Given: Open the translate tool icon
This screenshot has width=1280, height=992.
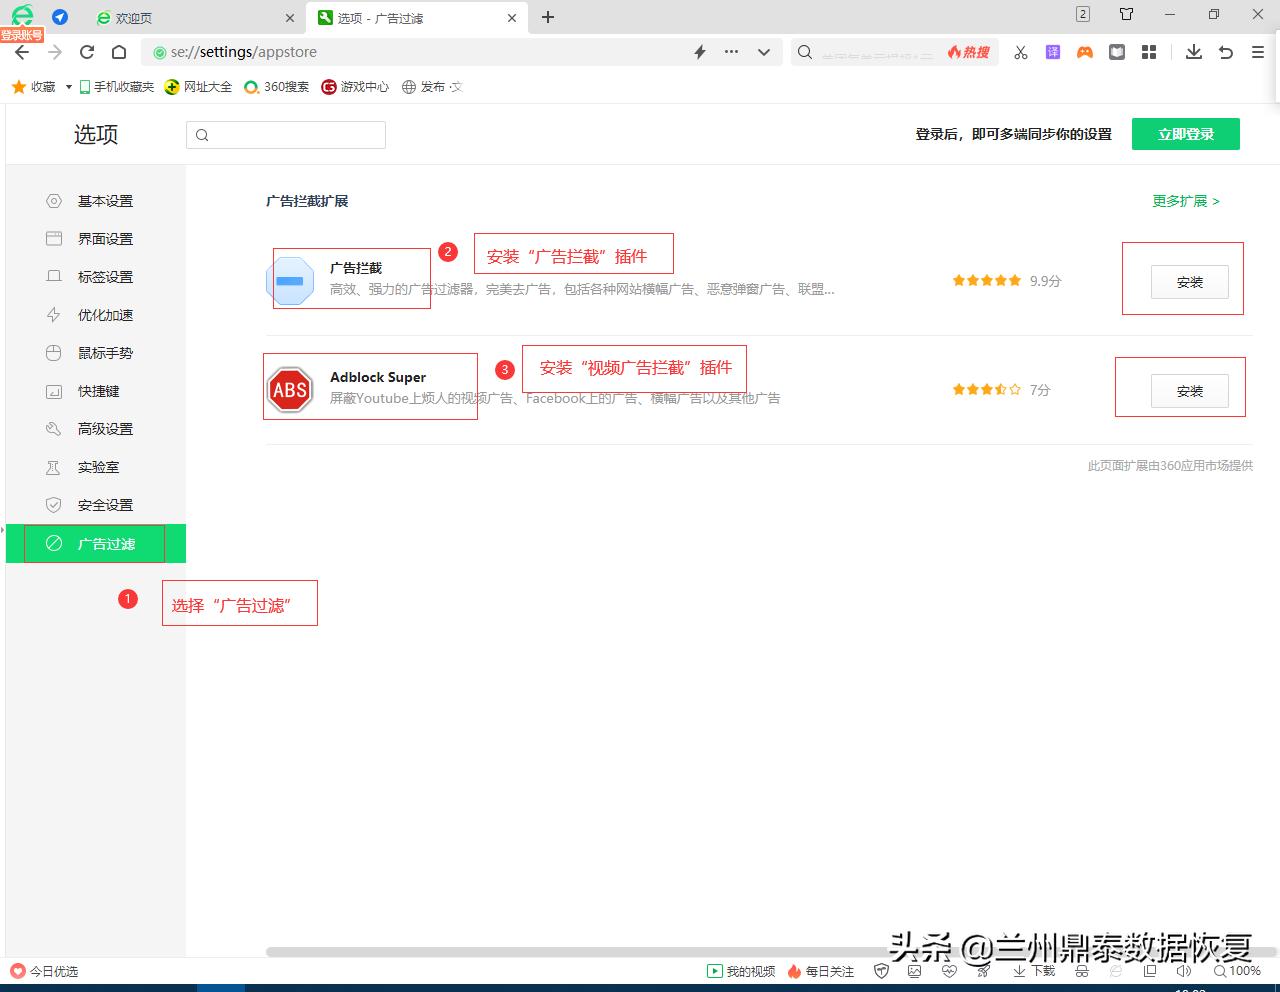Looking at the screenshot, I should (1052, 51).
